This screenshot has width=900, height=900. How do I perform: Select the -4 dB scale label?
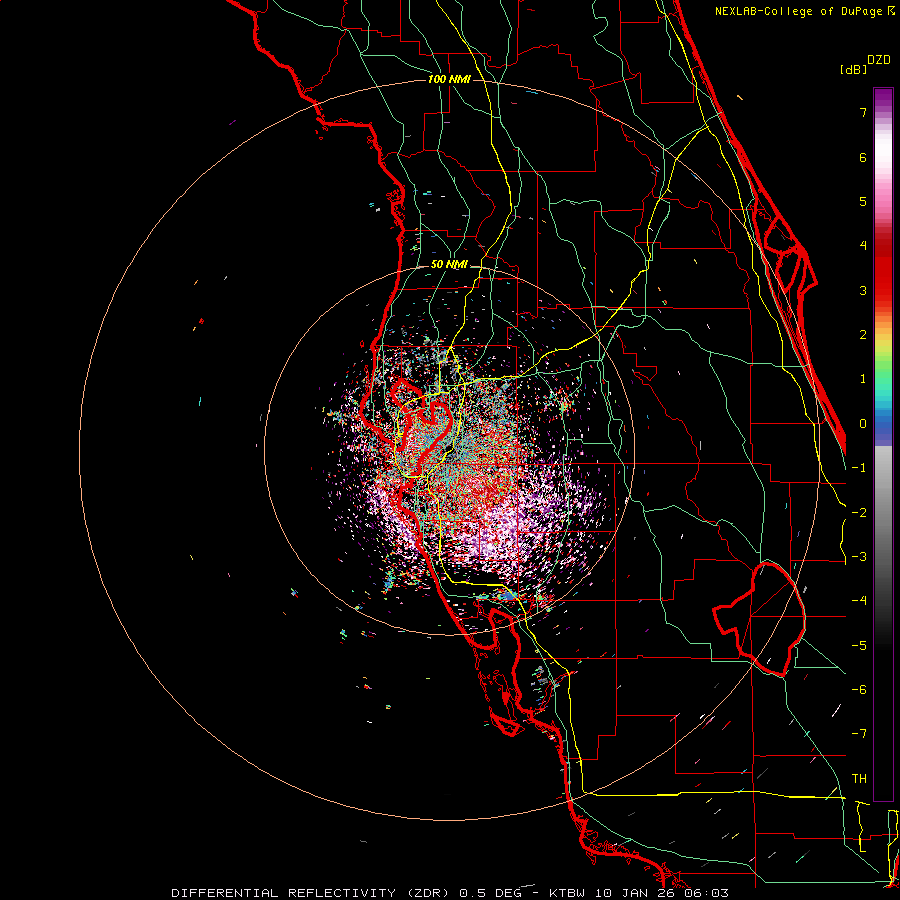click(x=859, y=601)
